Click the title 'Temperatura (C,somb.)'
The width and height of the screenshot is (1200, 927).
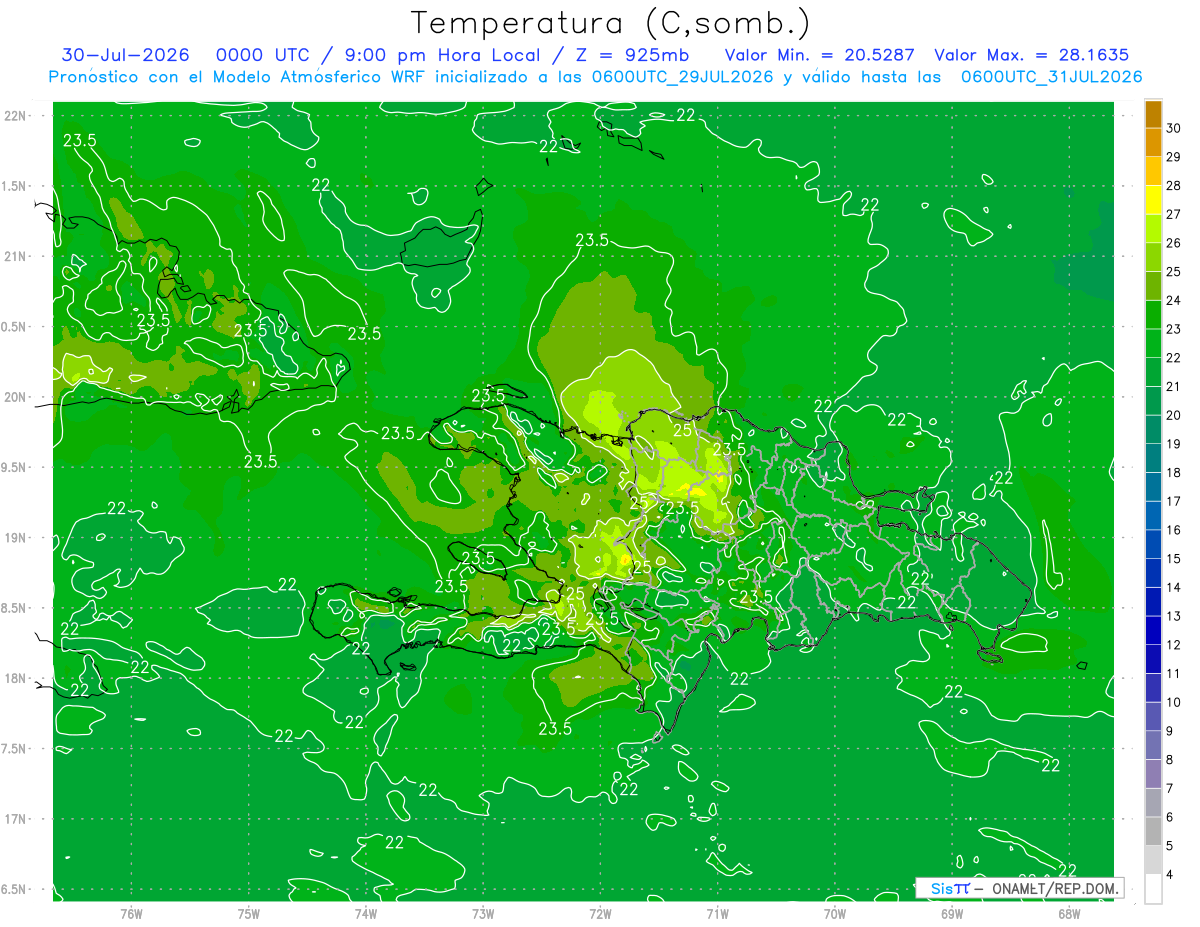tap(610, 23)
